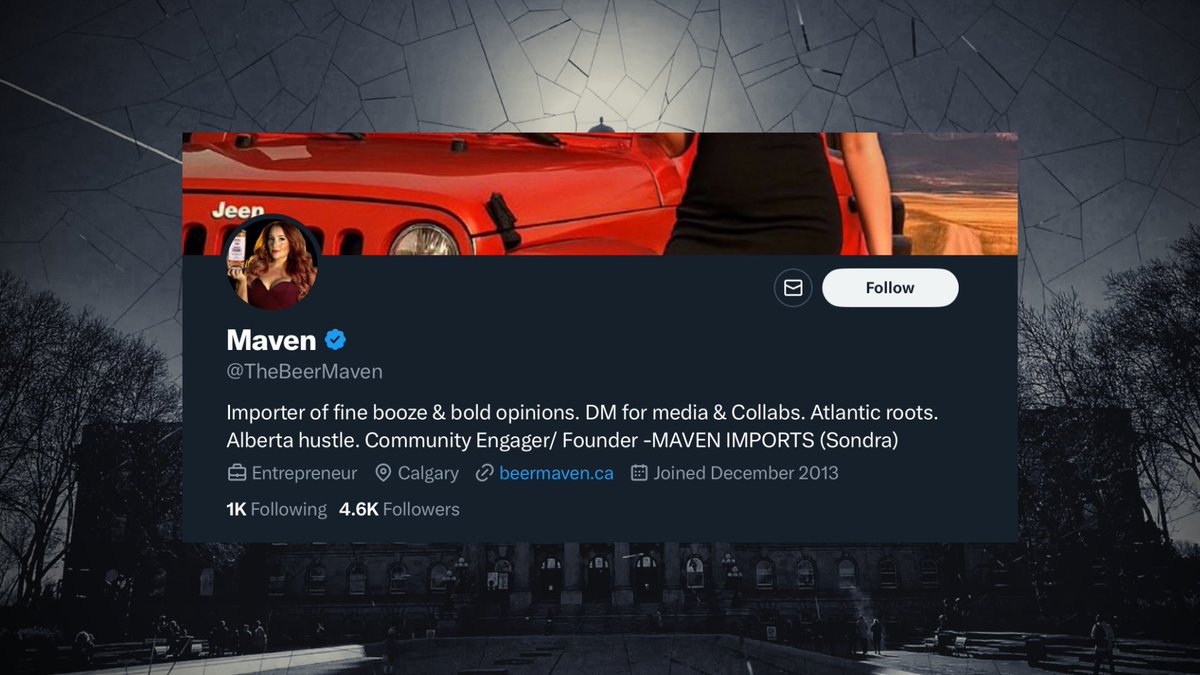The height and width of the screenshot is (675, 1200).
Task: Follow the Maven account
Action: [890, 288]
